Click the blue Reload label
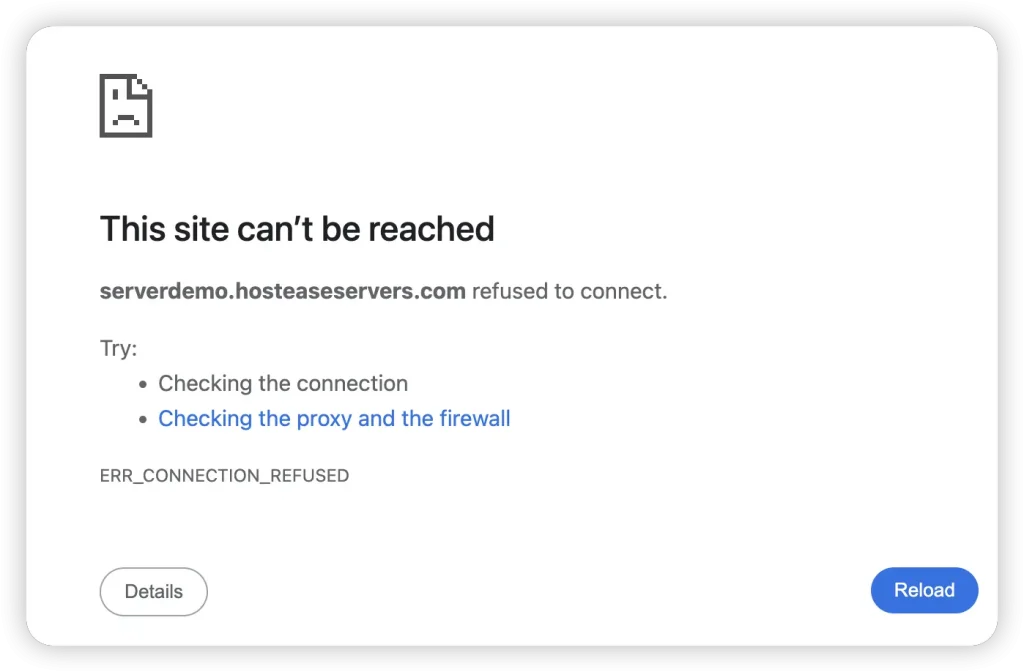The image size is (1024, 672). click(x=923, y=590)
